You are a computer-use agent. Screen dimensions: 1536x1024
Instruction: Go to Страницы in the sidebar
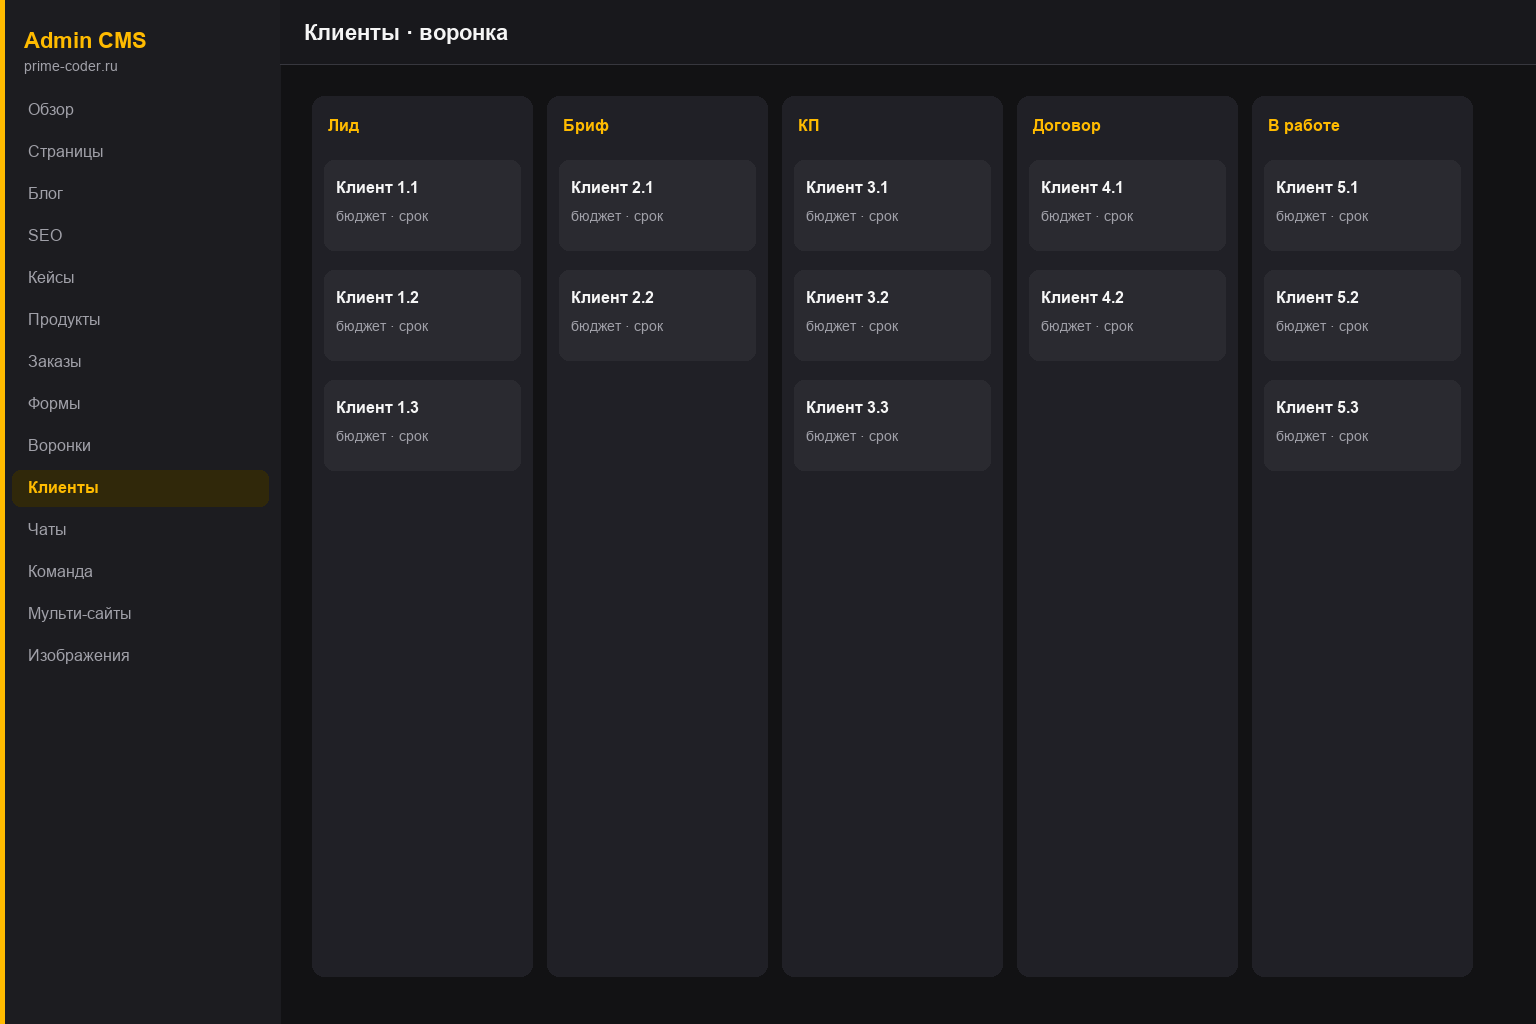tap(140, 152)
